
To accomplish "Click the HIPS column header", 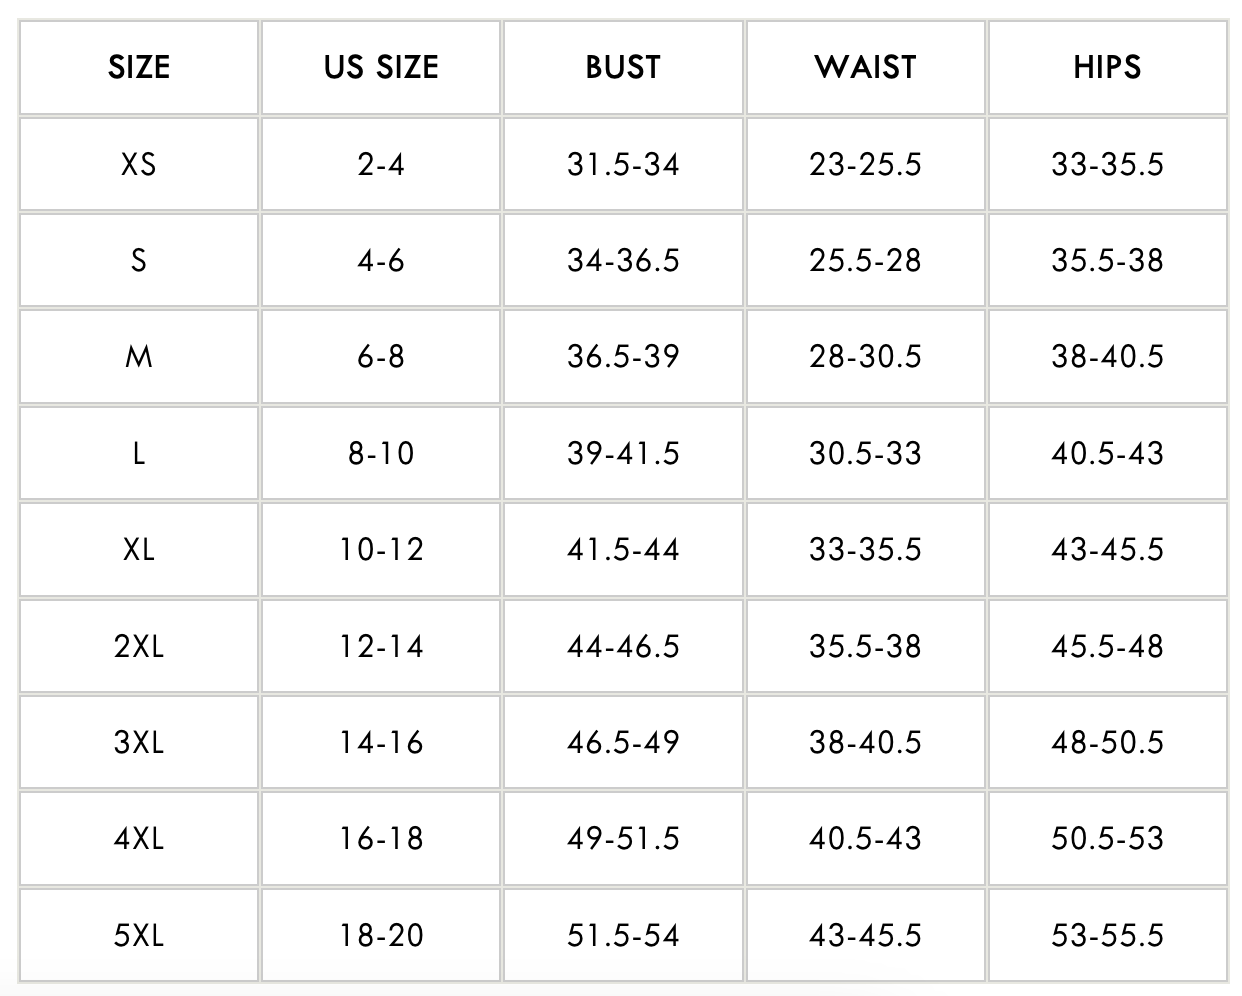I will pos(1107,68).
